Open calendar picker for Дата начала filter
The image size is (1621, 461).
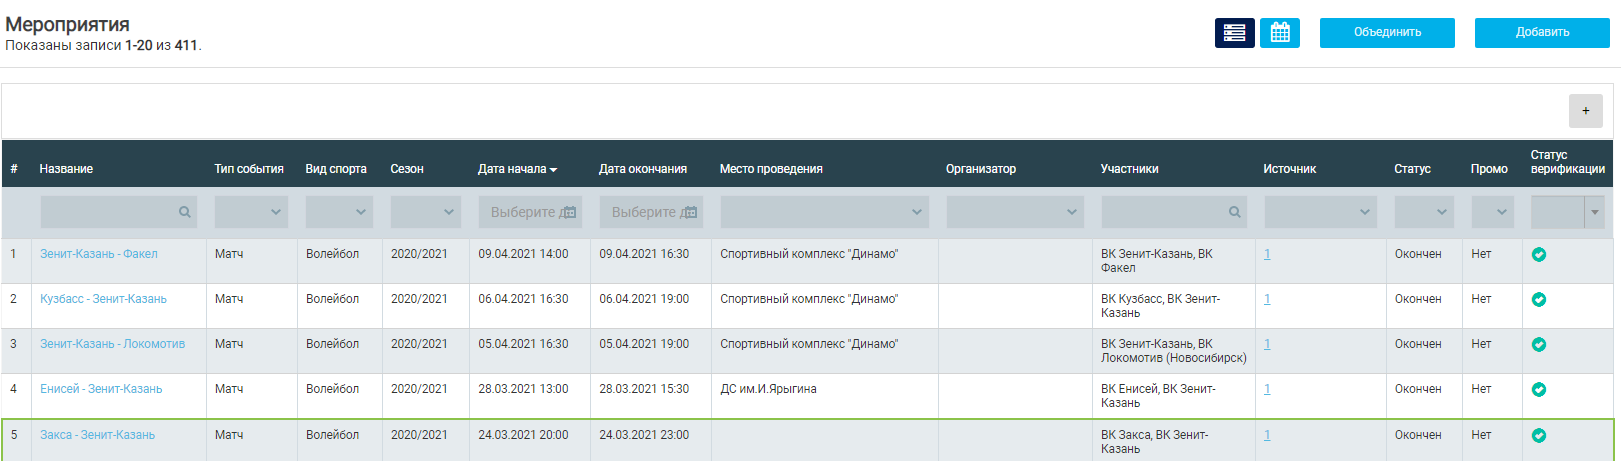(x=569, y=212)
